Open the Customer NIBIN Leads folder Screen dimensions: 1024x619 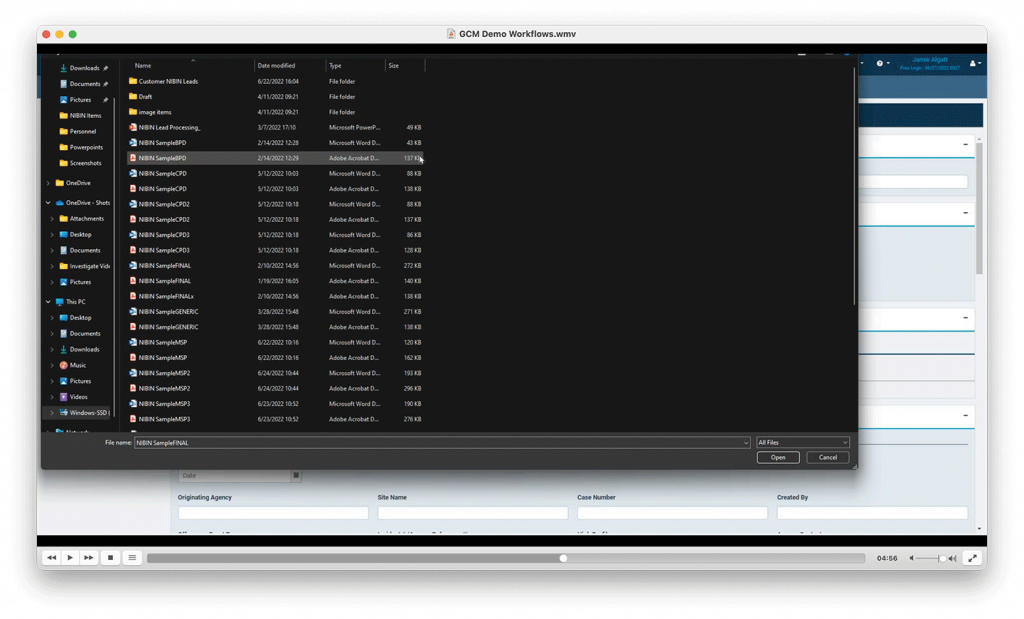167,81
